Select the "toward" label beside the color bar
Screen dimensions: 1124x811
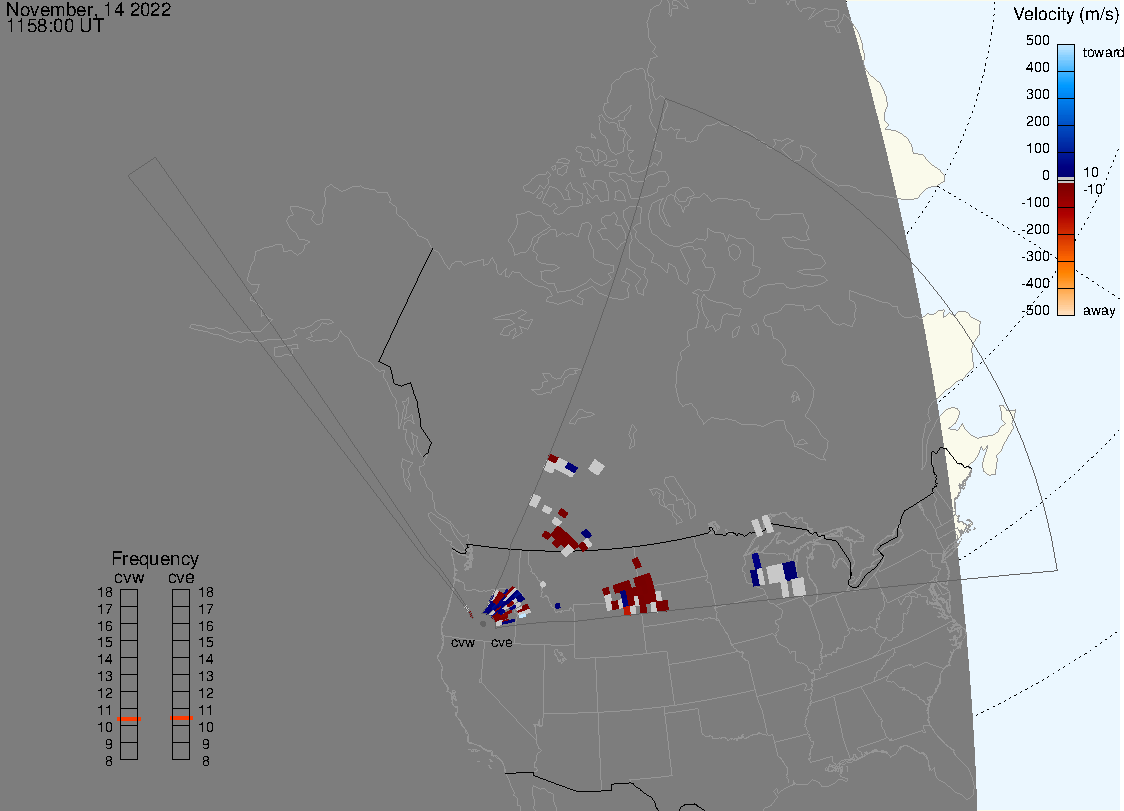[1102, 52]
